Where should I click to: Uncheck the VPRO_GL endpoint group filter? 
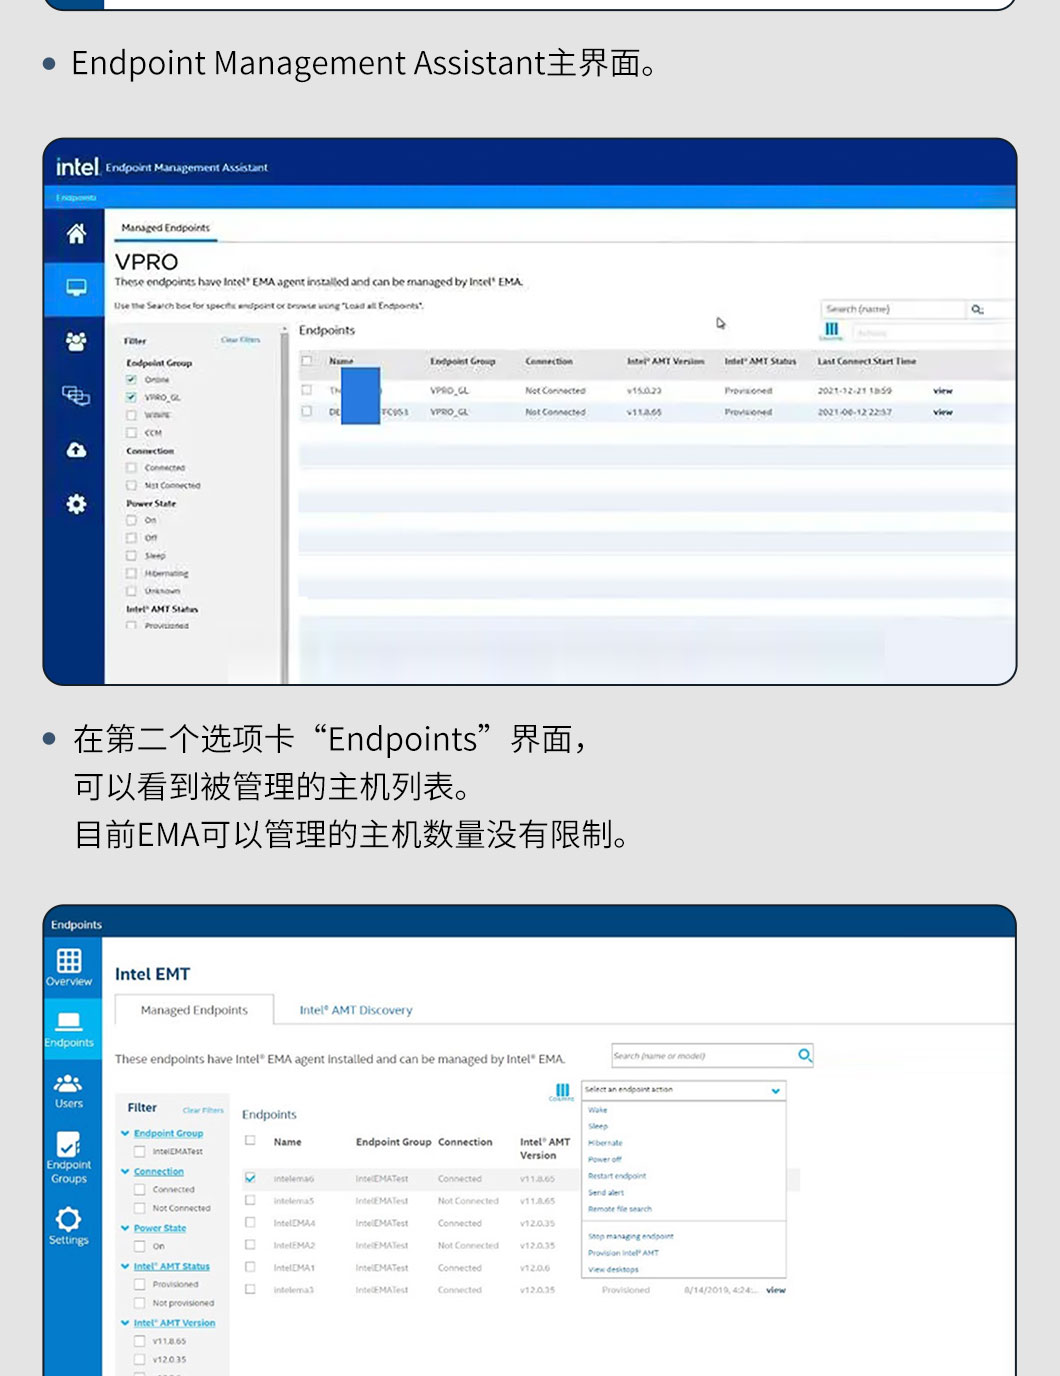click(x=131, y=397)
